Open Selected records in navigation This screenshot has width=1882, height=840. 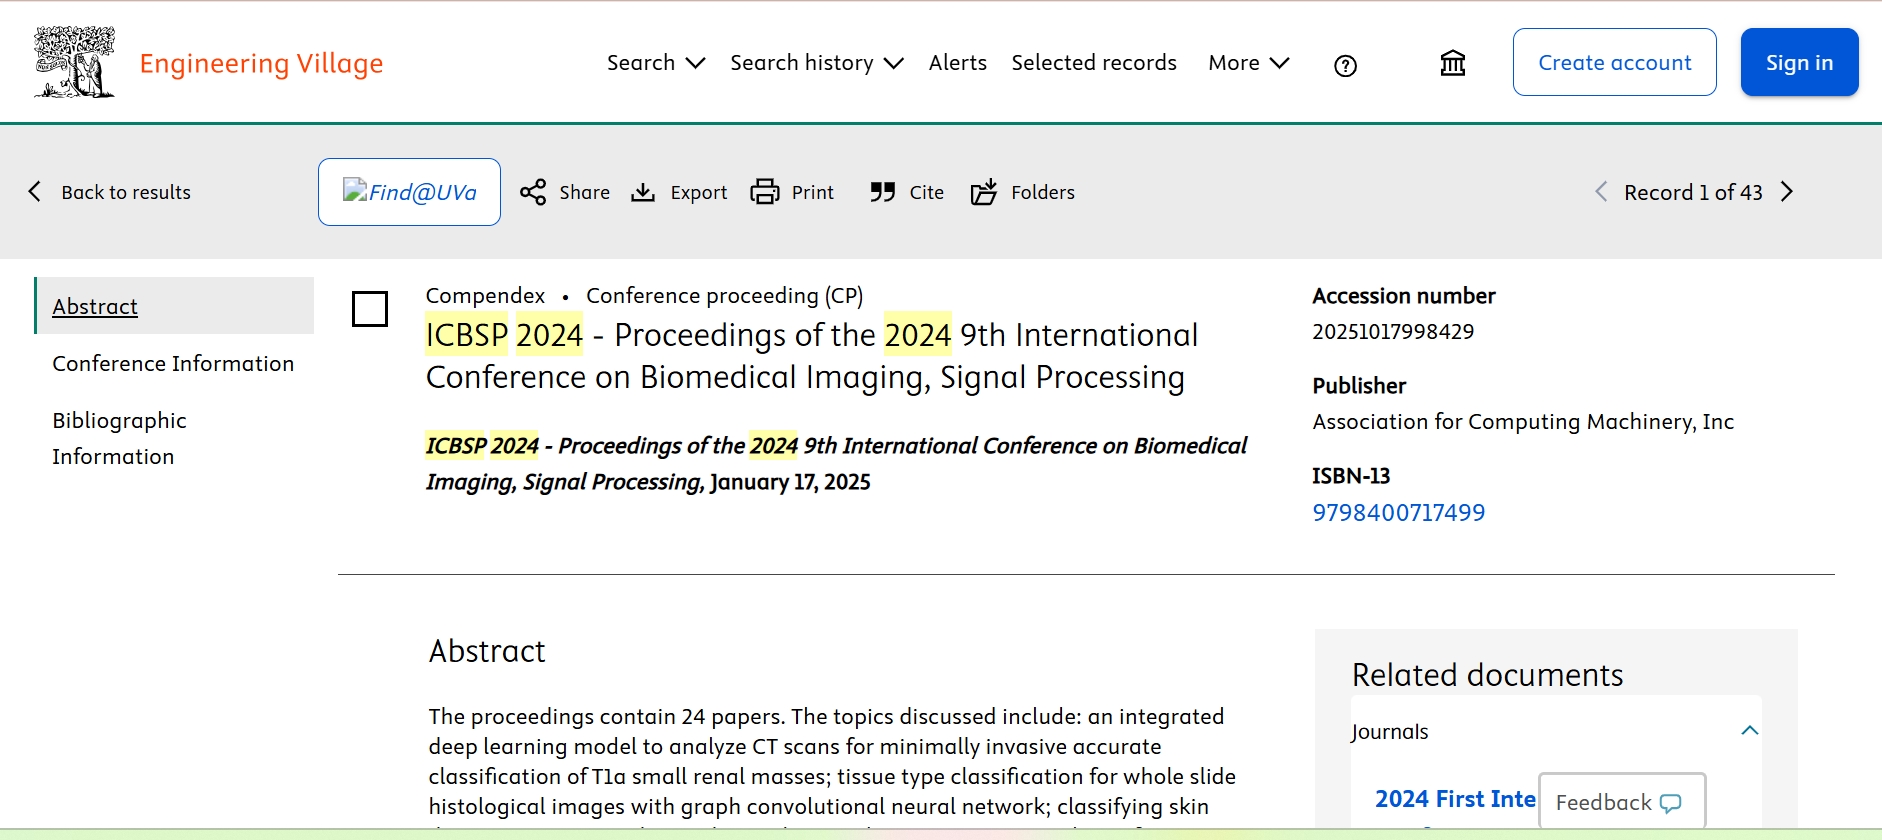point(1094,63)
